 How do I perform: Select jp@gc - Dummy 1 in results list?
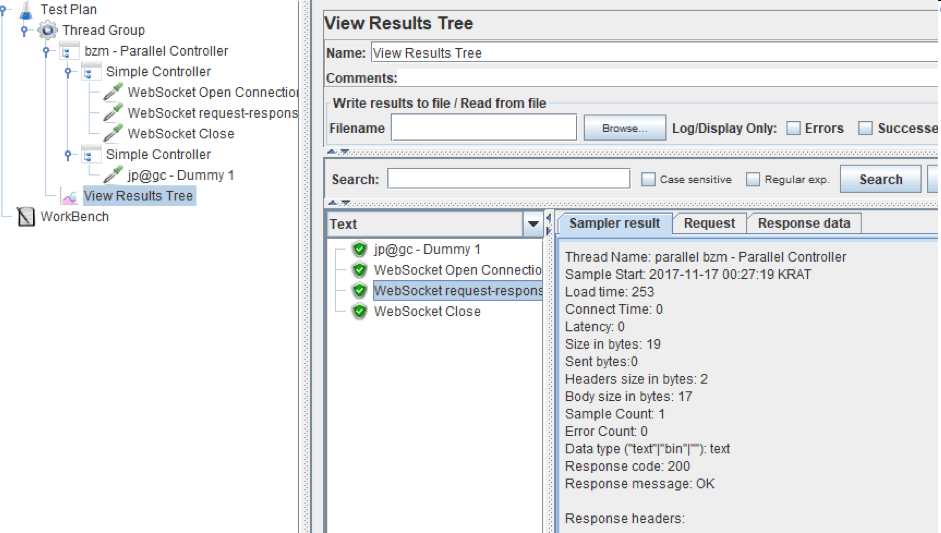point(427,249)
